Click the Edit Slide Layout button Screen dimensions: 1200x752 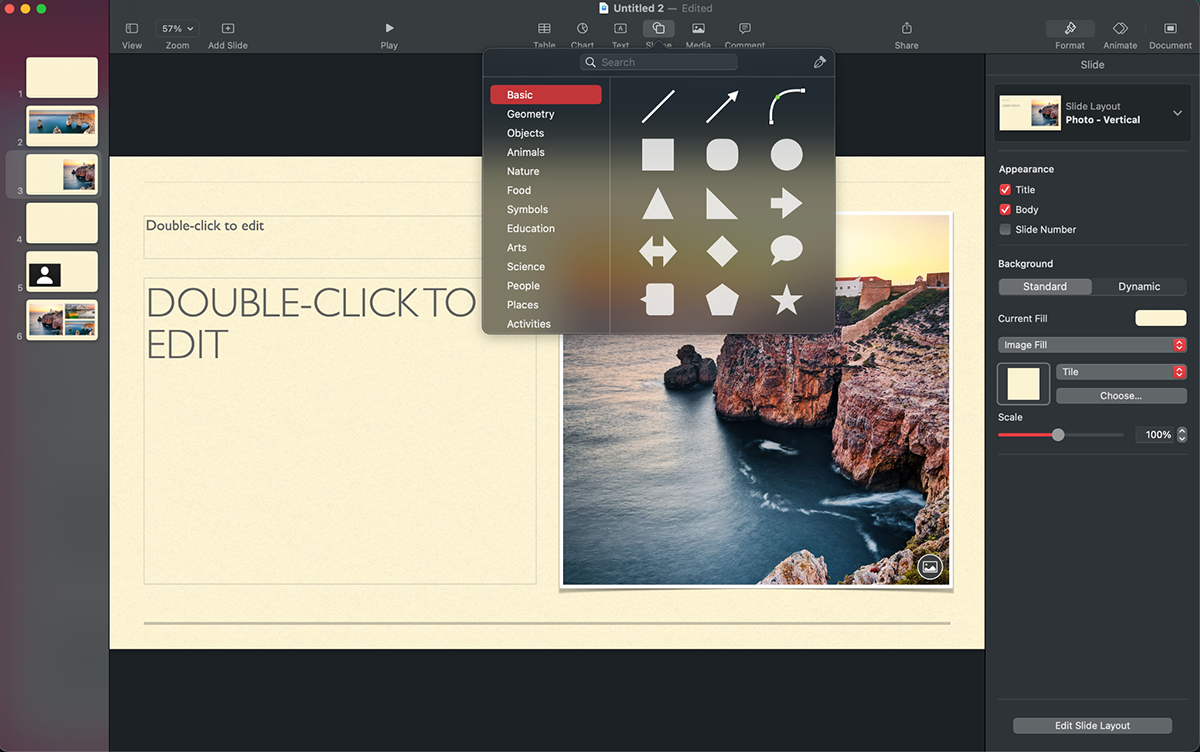click(x=1092, y=726)
